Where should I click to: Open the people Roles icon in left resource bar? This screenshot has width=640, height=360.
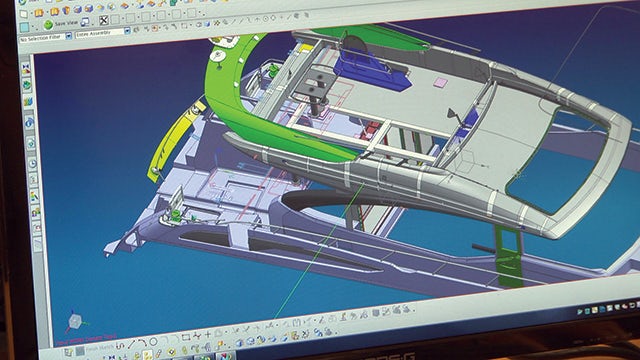pyautogui.click(x=36, y=212)
